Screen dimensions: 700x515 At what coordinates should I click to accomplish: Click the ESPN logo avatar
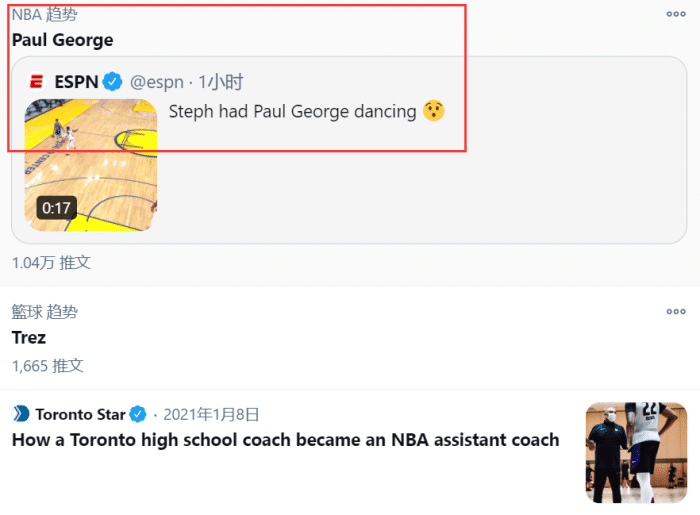pyautogui.click(x=37, y=82)
